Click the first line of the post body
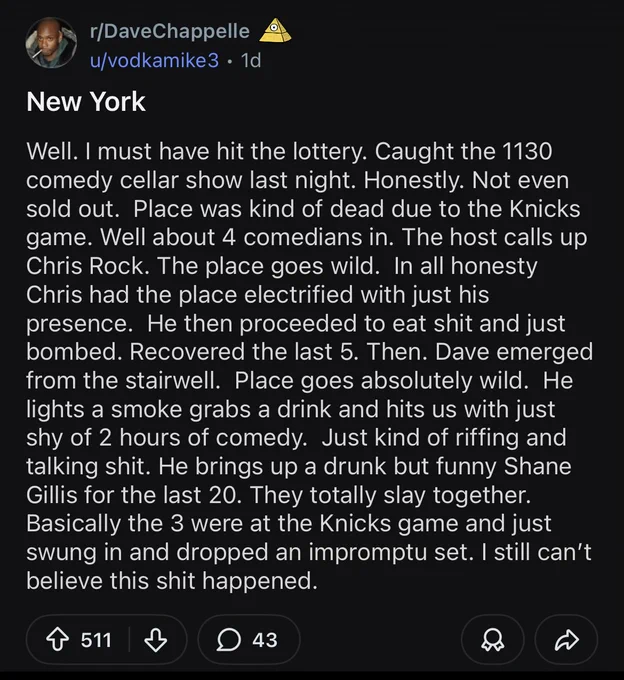 (x=289, y=152)
